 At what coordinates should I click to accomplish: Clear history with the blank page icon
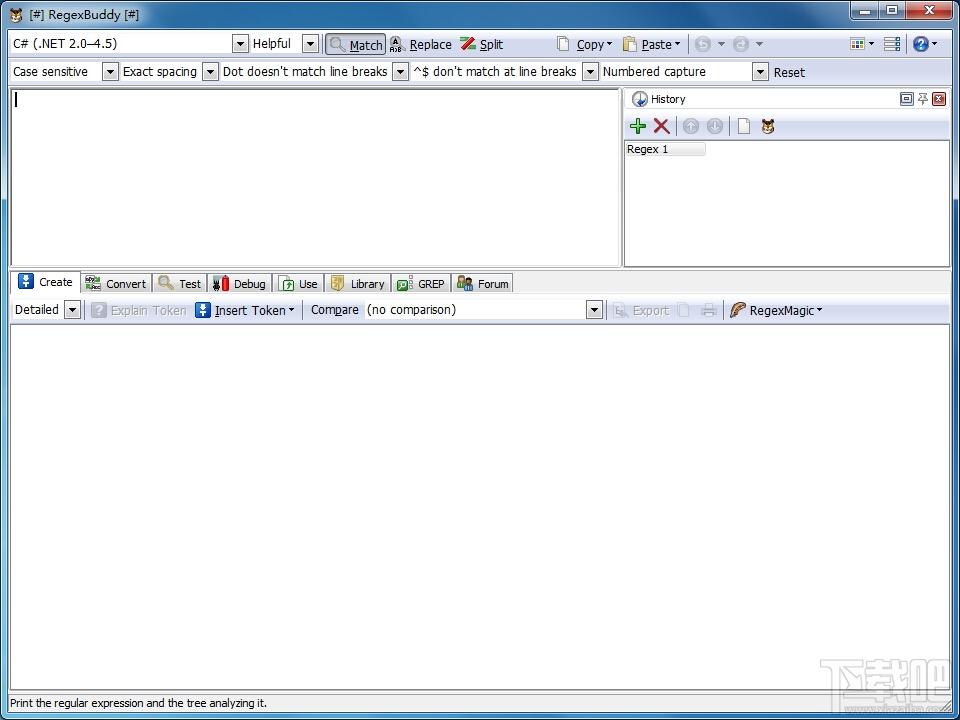tap(743, 126)
